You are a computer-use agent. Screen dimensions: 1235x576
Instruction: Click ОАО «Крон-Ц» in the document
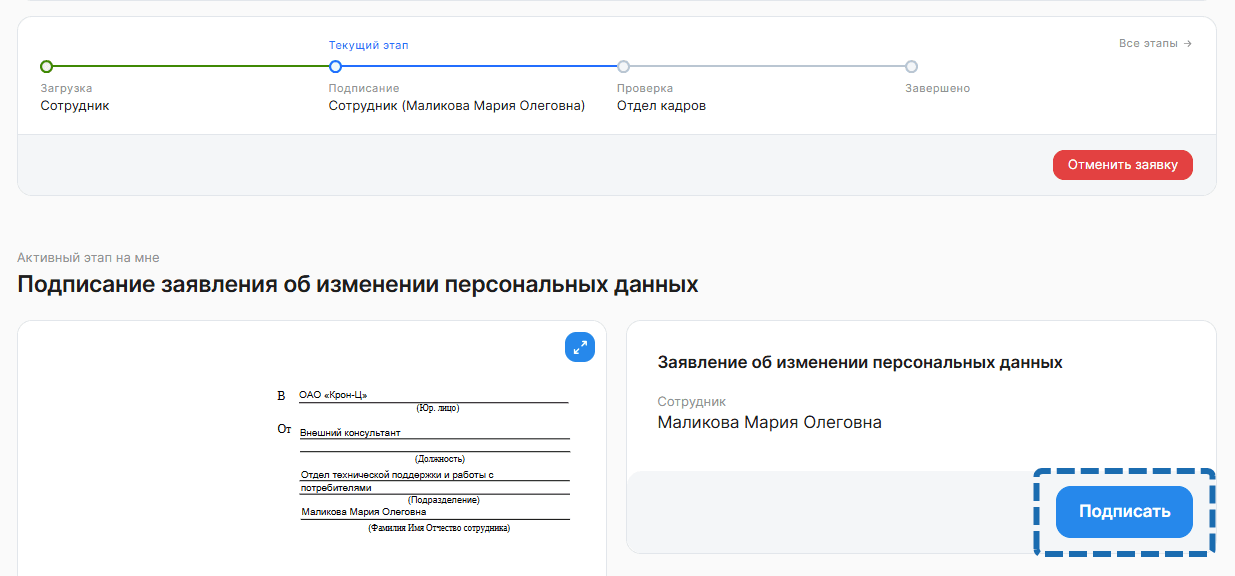click(x=333, y=395)
